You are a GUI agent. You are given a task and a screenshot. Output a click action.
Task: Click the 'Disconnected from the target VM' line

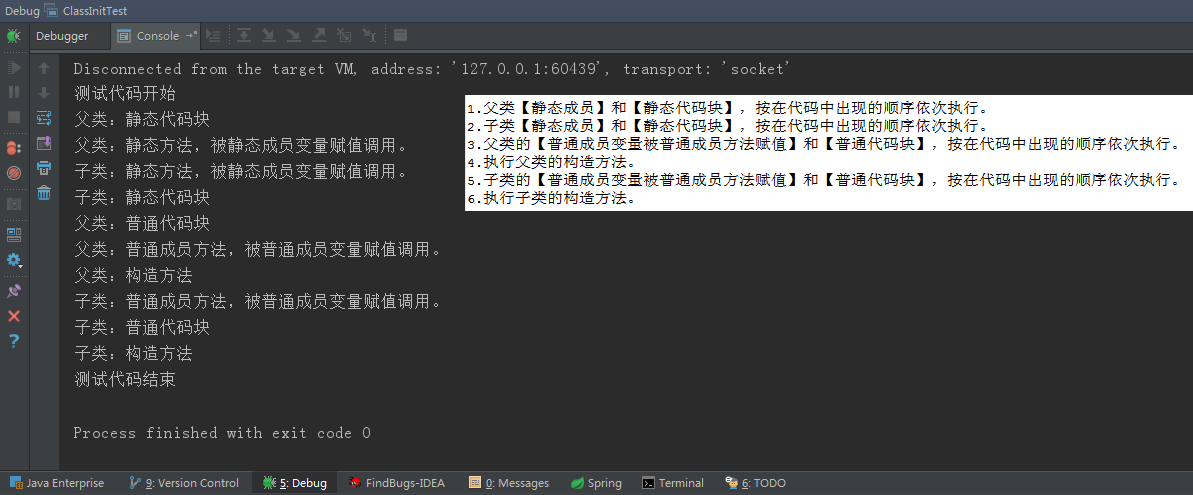click(x=432, y=69)
